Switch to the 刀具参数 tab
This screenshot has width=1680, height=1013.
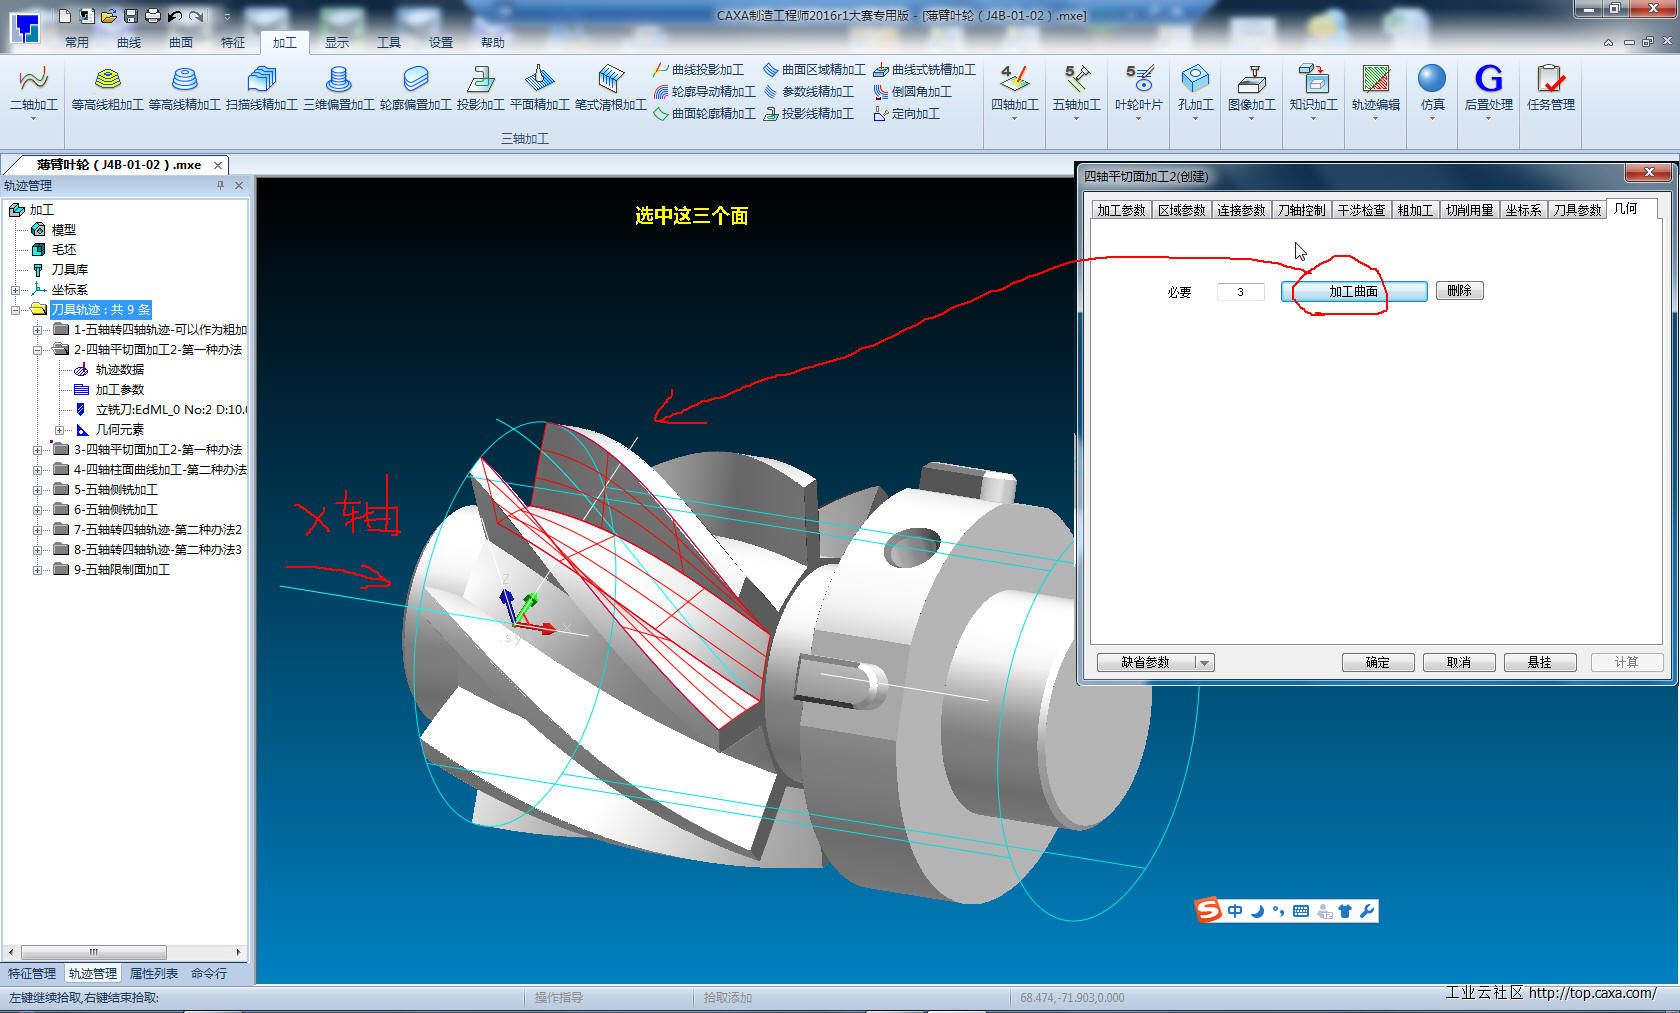[1577, 210]
